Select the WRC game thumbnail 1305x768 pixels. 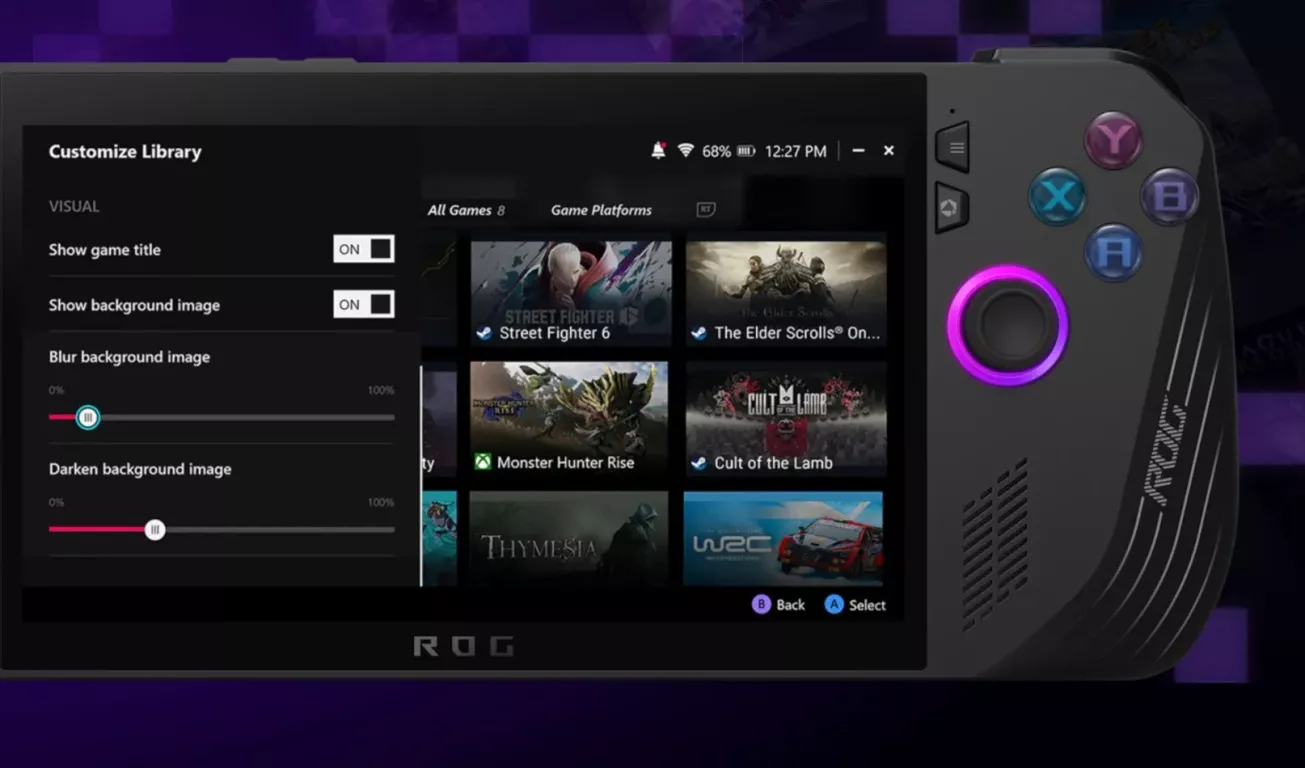tap(783, 538)
